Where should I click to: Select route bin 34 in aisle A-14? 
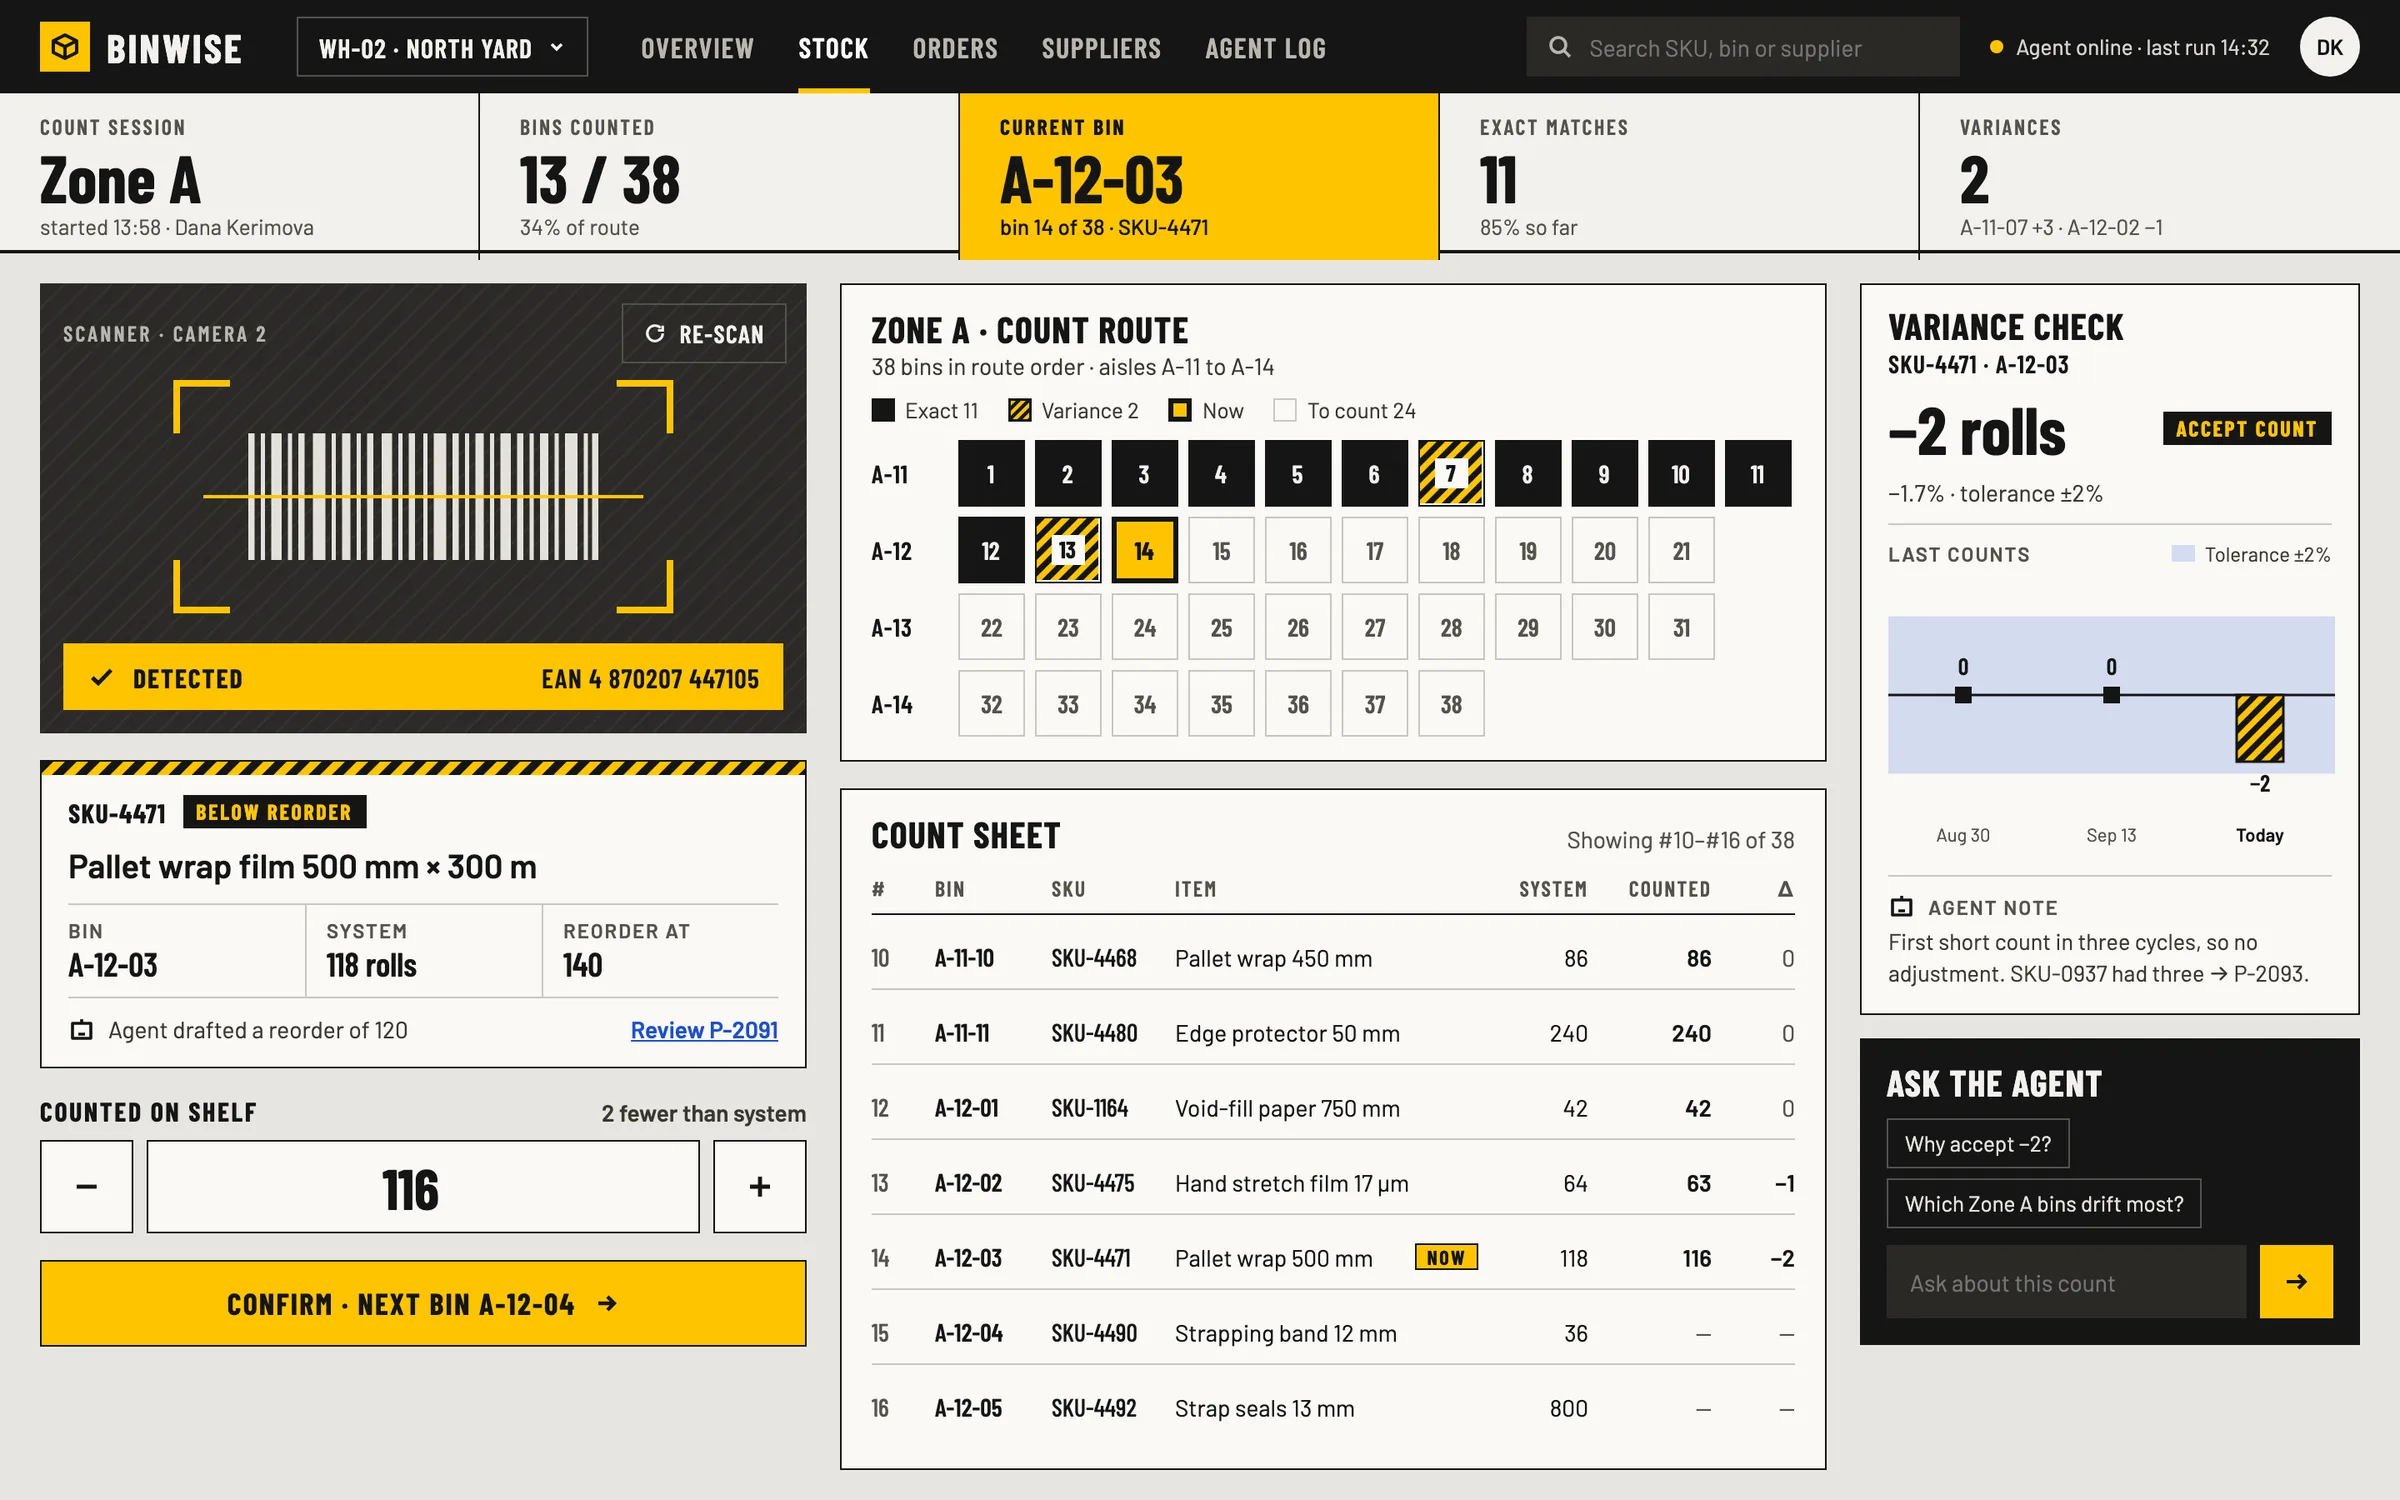click(x=1144, y=704)
